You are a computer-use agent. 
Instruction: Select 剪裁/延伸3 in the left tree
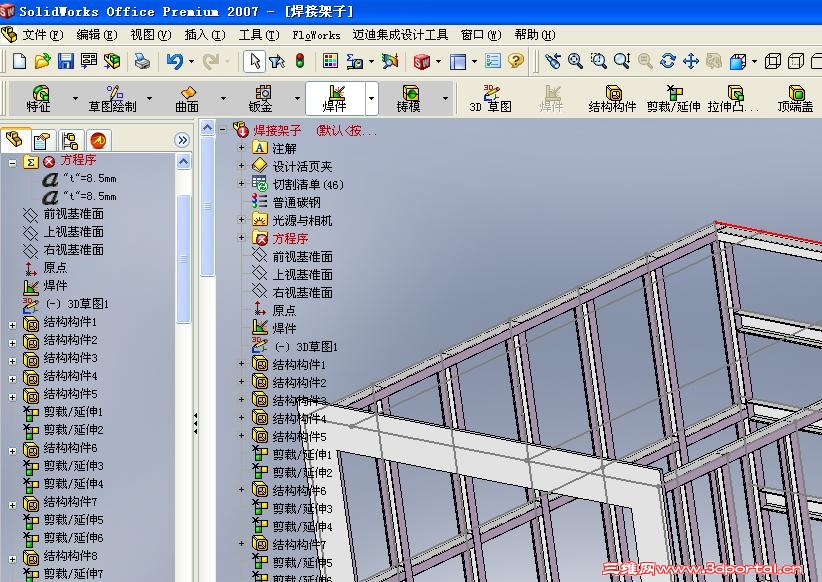[x=73, y=466]
